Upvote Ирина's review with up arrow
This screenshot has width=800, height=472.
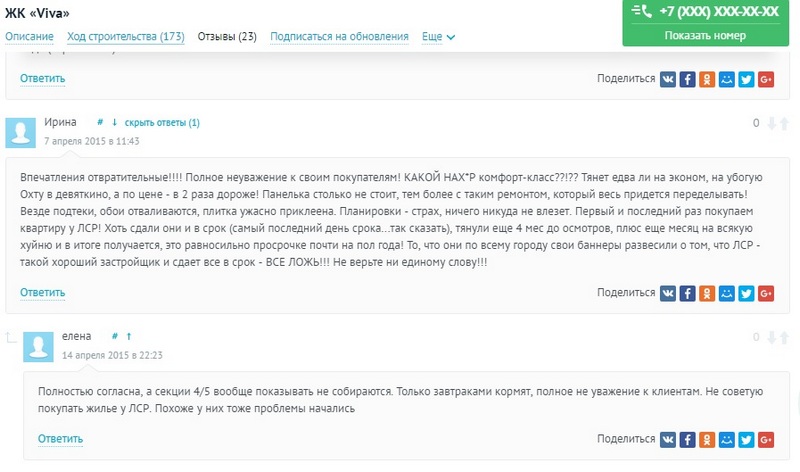point(785,123)
